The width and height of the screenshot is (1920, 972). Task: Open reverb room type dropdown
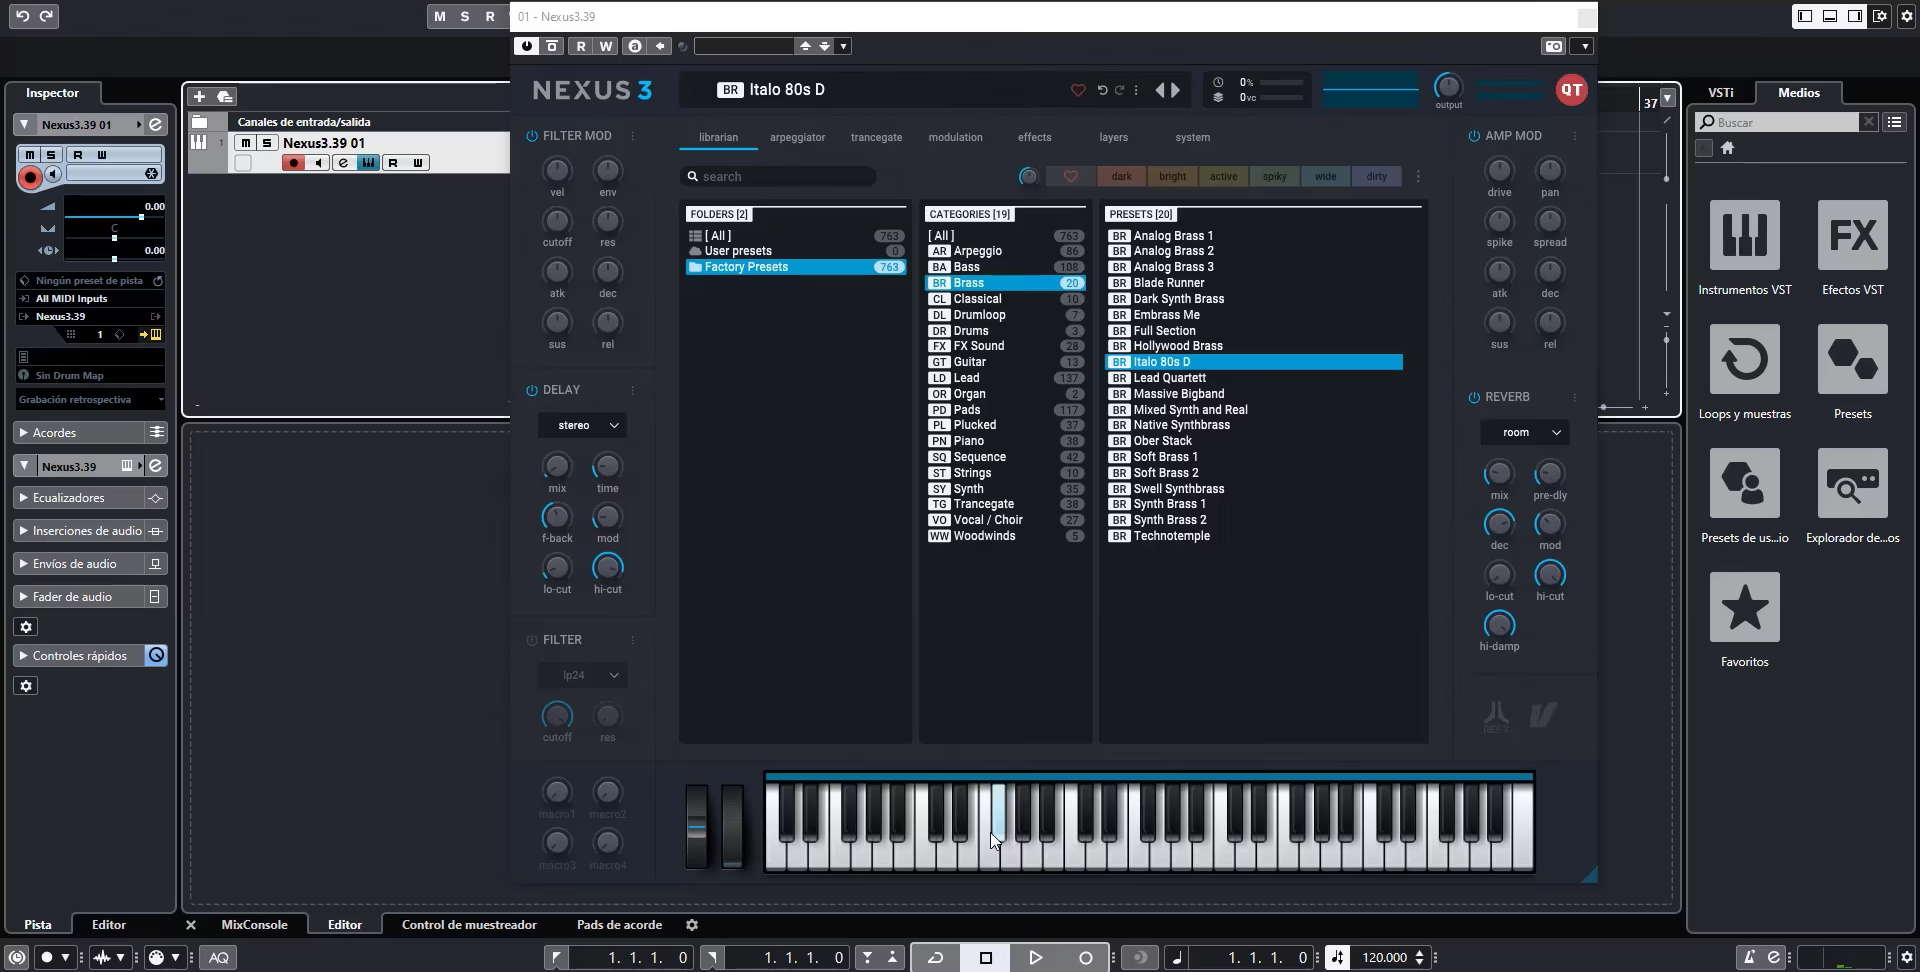[1524, 432]
